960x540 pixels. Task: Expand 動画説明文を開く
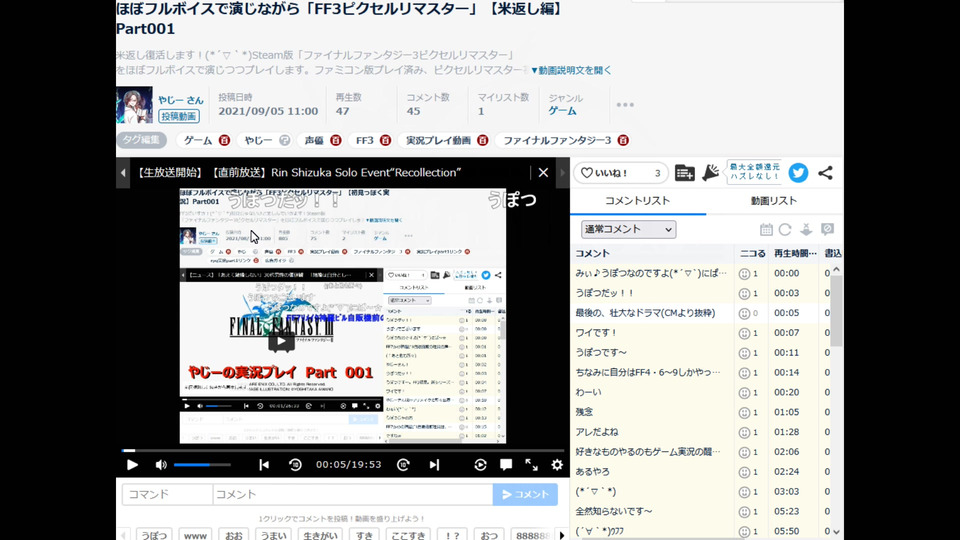point(571,70)
